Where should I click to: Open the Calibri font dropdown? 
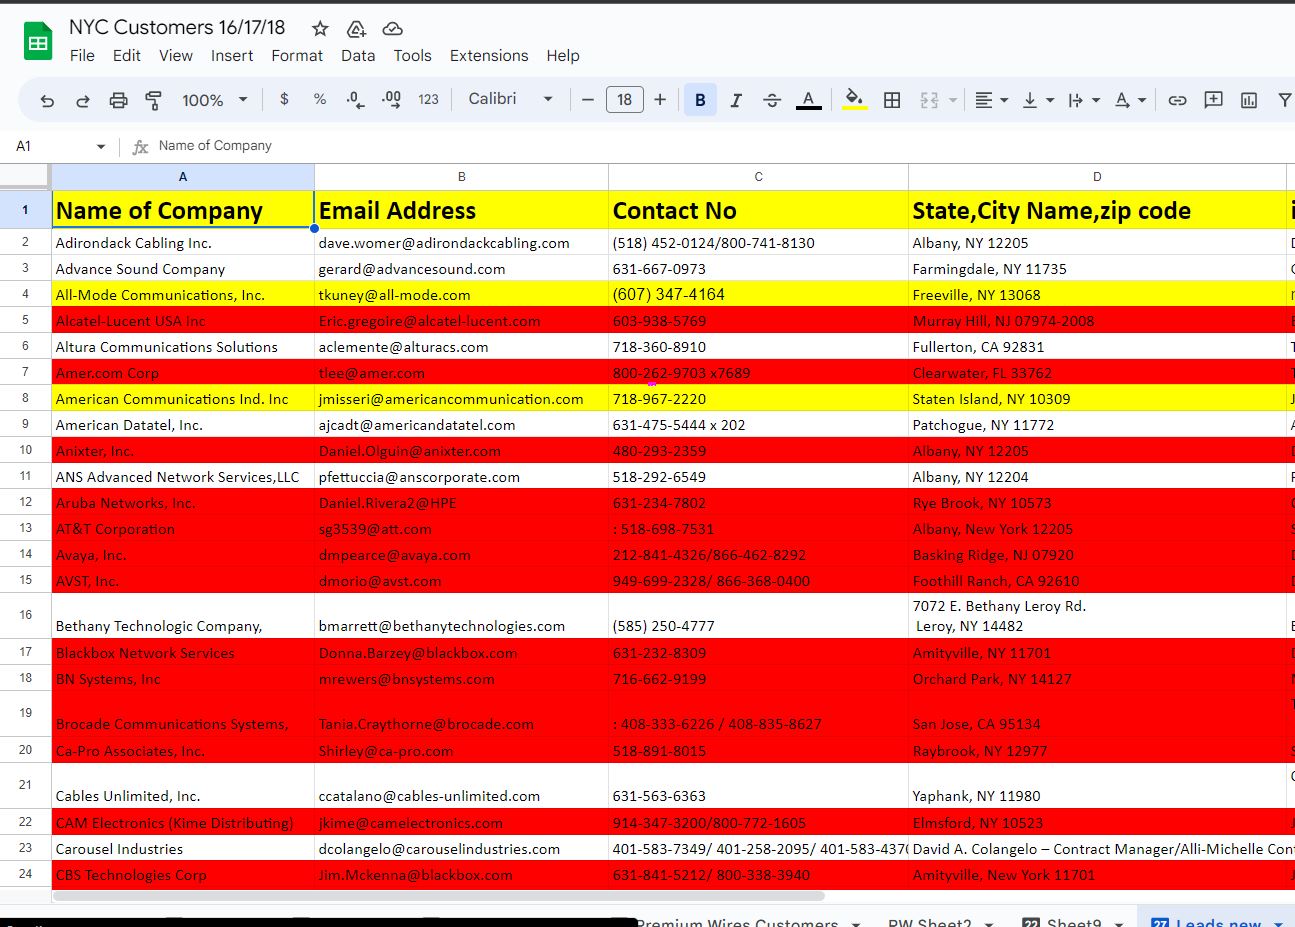510,99
